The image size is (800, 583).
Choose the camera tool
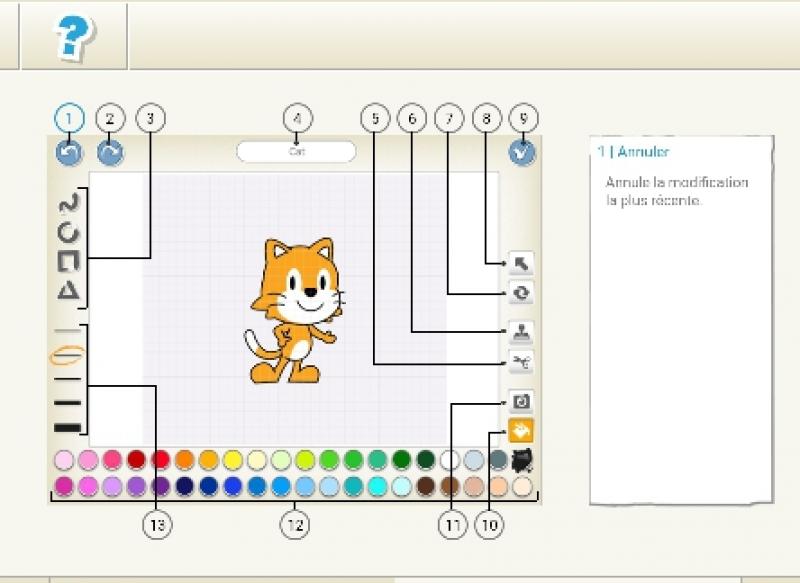[521, 401]
